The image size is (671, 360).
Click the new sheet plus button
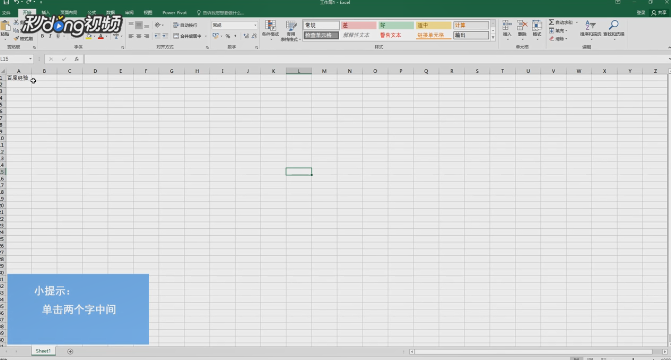coord(70,351)
